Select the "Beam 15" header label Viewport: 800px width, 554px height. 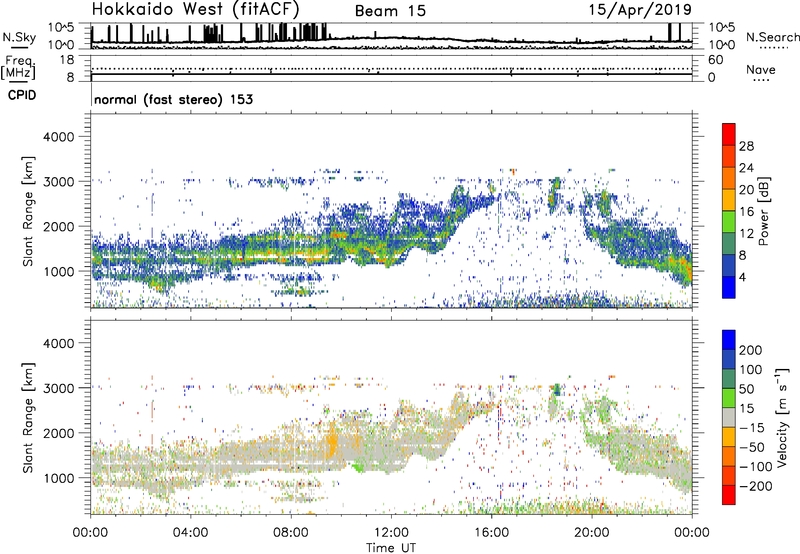[x=390, y=11]
